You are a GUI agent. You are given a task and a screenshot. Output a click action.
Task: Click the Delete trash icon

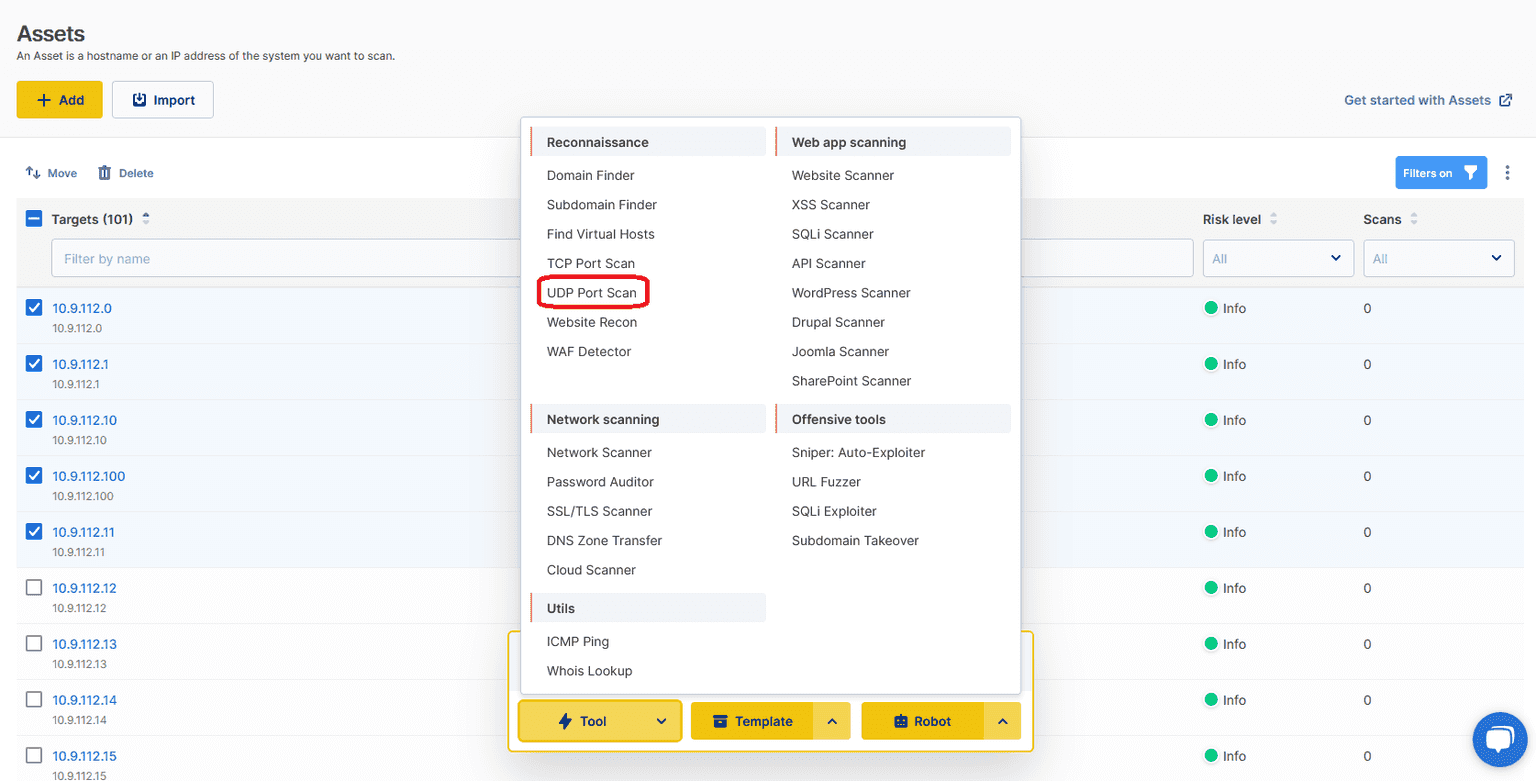coord(103,172)
